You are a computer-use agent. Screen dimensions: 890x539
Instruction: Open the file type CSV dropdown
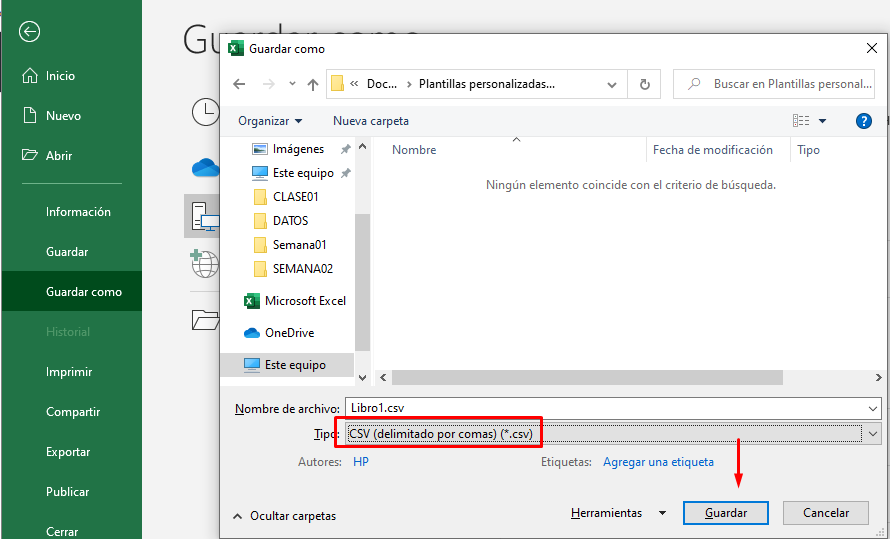click(x=604, y=433)
